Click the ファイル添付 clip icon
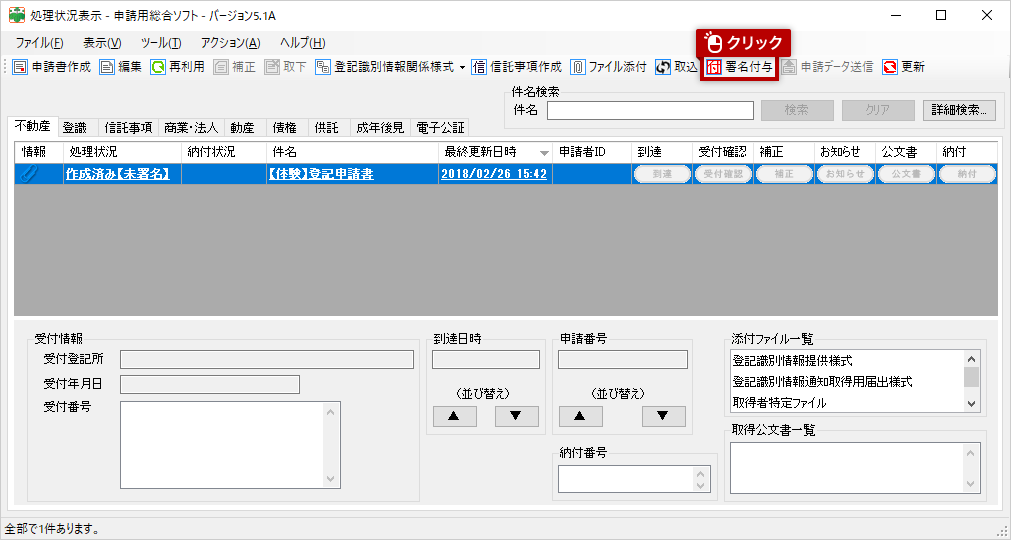 point(578,67)
